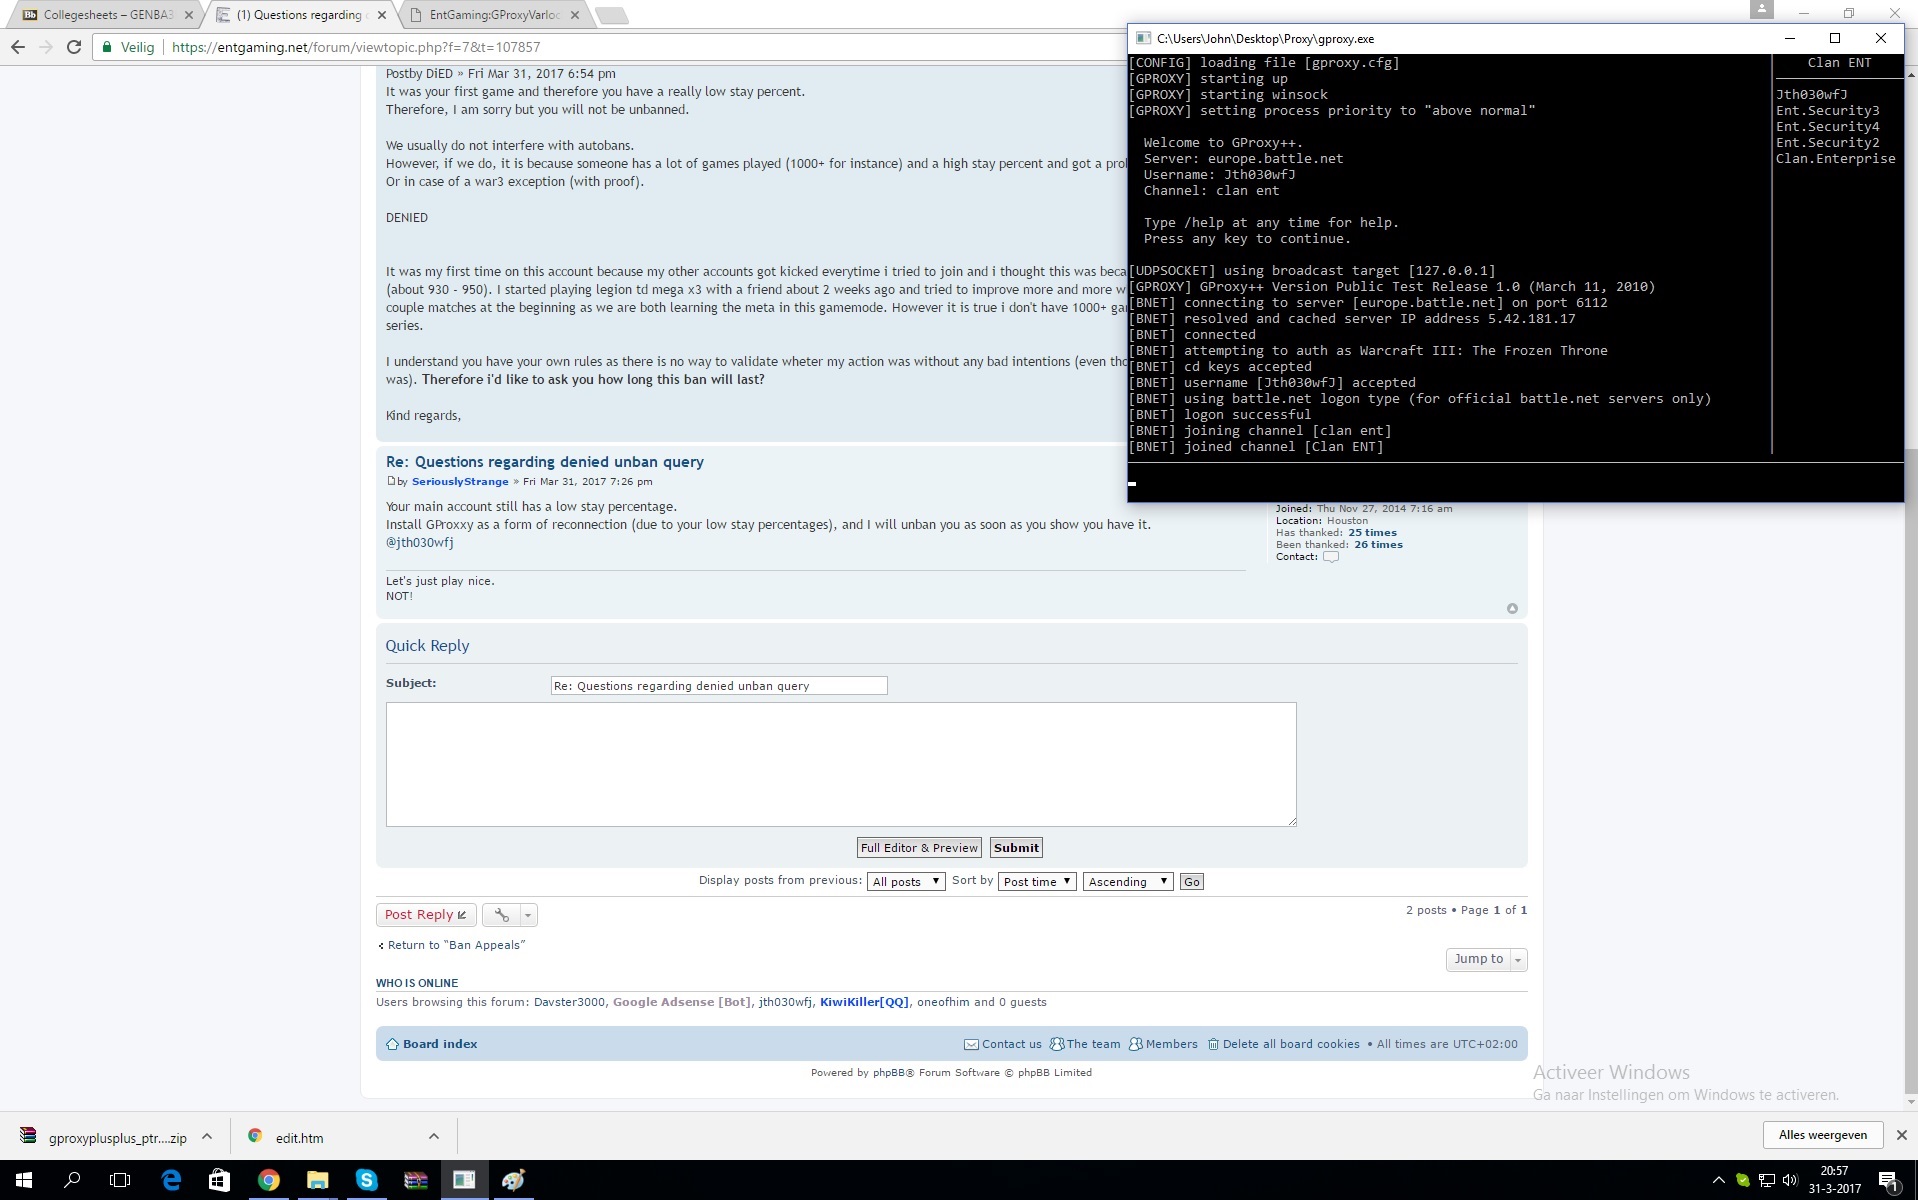Open the Action Center notifications
Screen dimensions: 1918x1200
1889,1180
